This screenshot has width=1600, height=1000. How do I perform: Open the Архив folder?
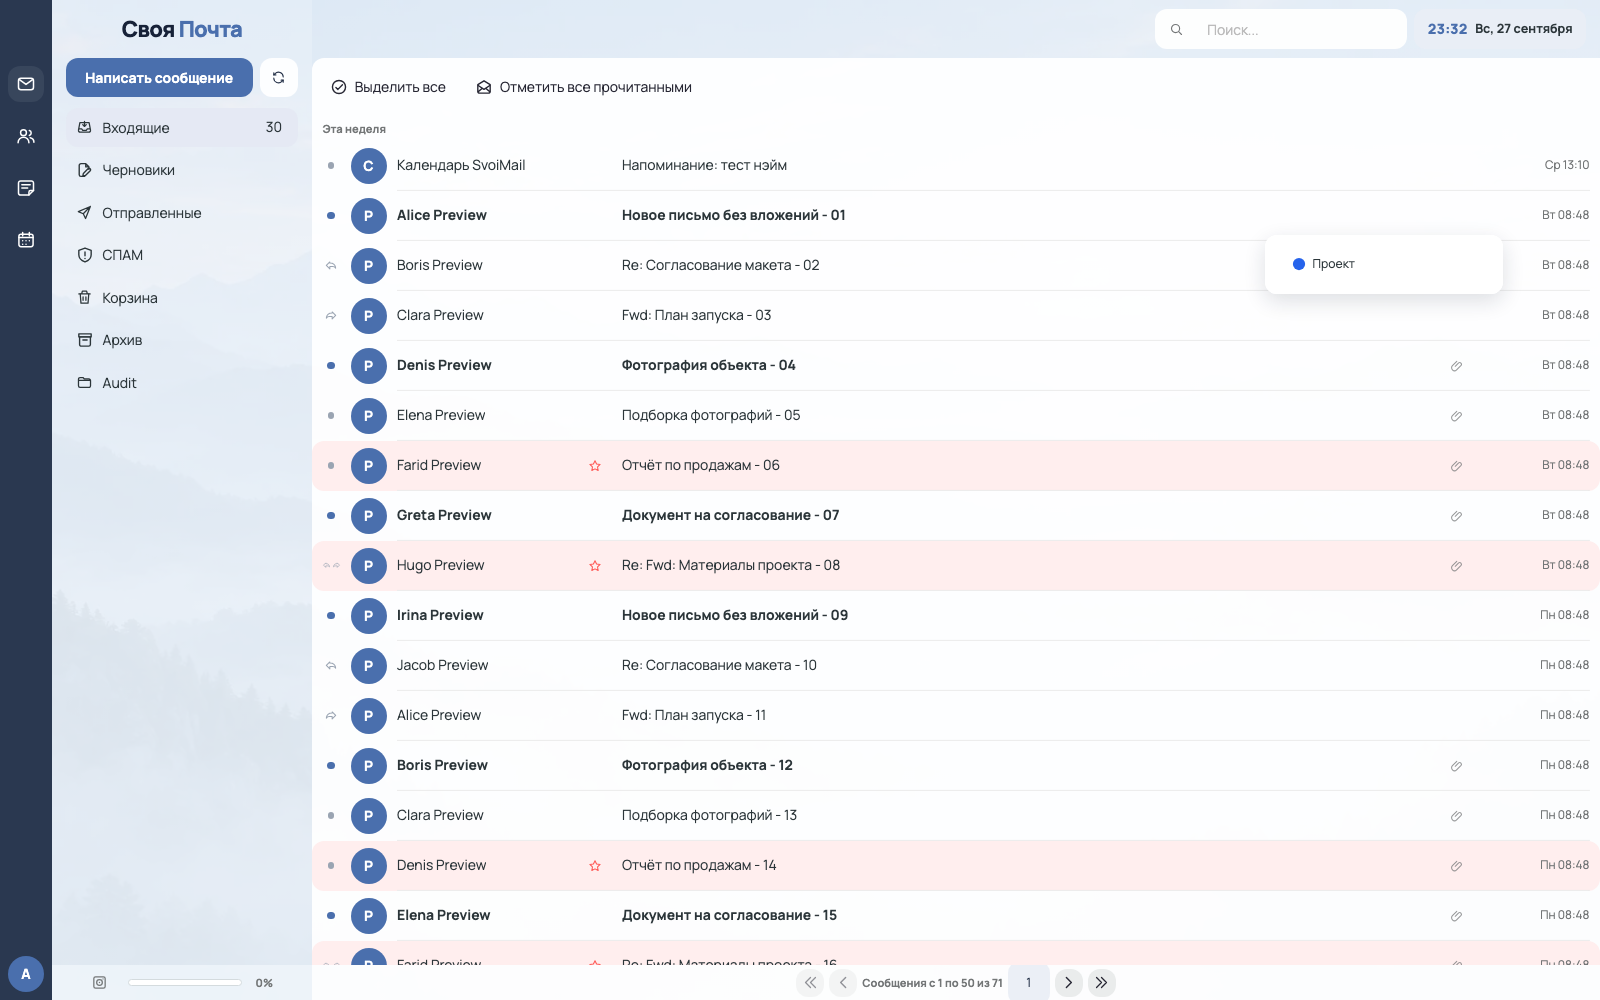182,340
